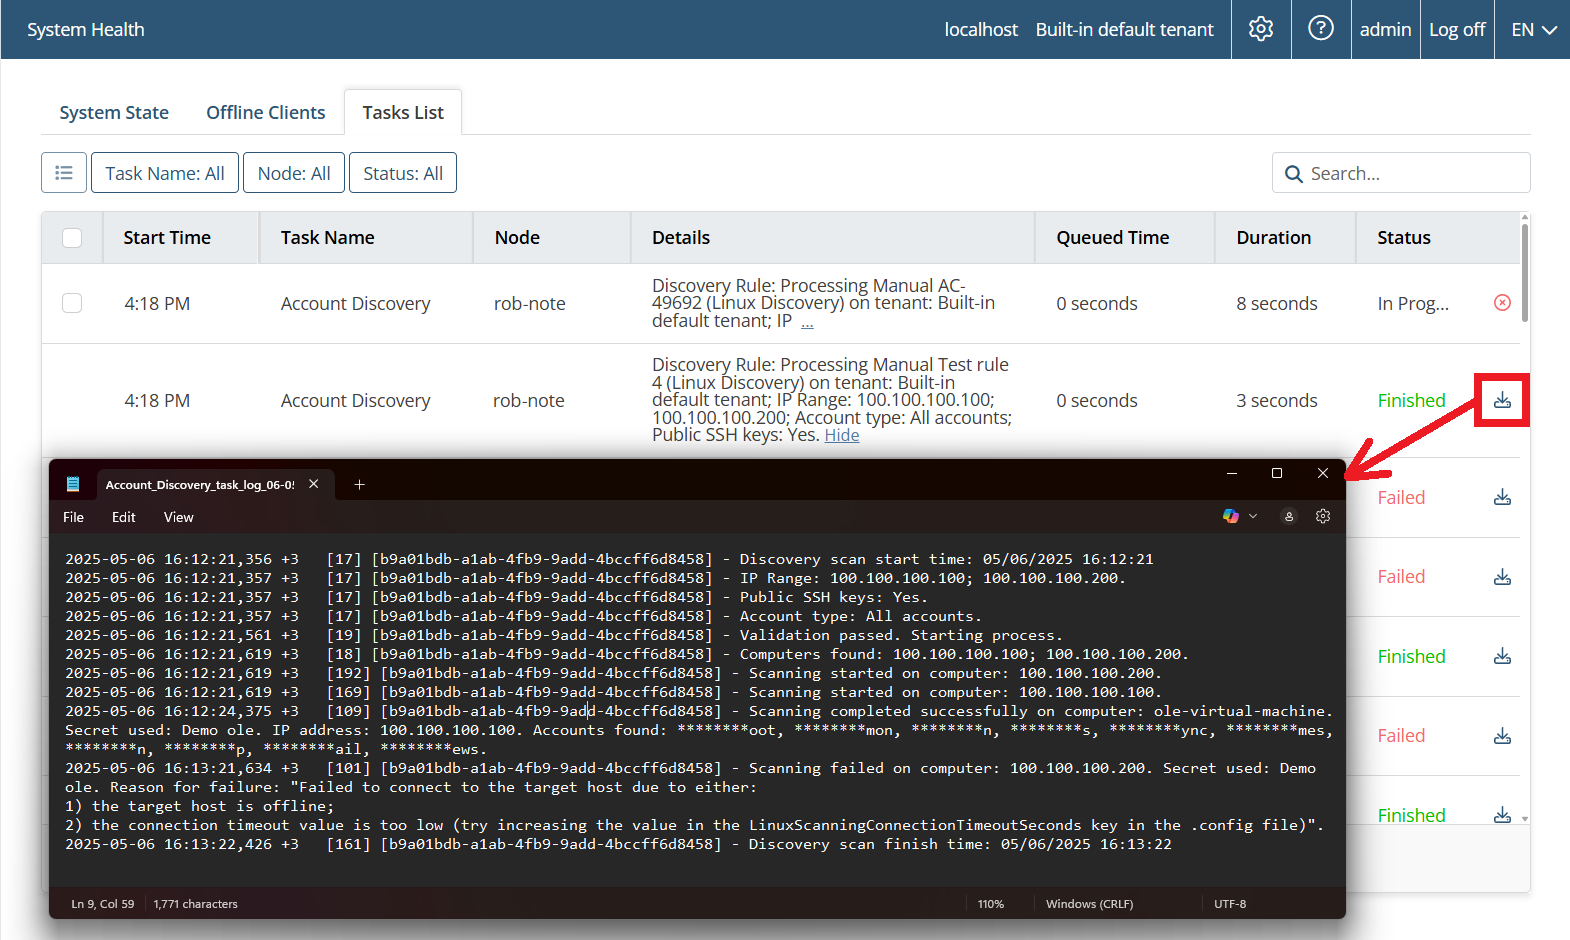This screenshot has width=1570, height=940.
Task: Click the list view icon button
Action: pyautogui.click(x=64, y=173)
